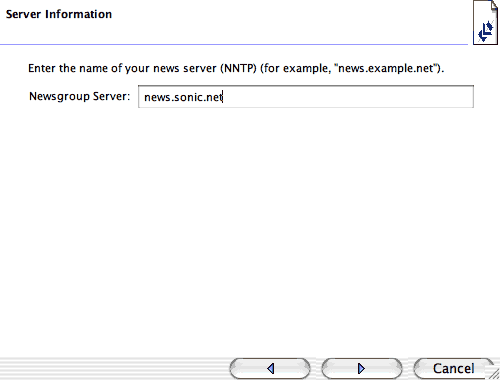Continue with the right arrow button
The height and width of the screenshot is (380, 500).
[362, 368]
